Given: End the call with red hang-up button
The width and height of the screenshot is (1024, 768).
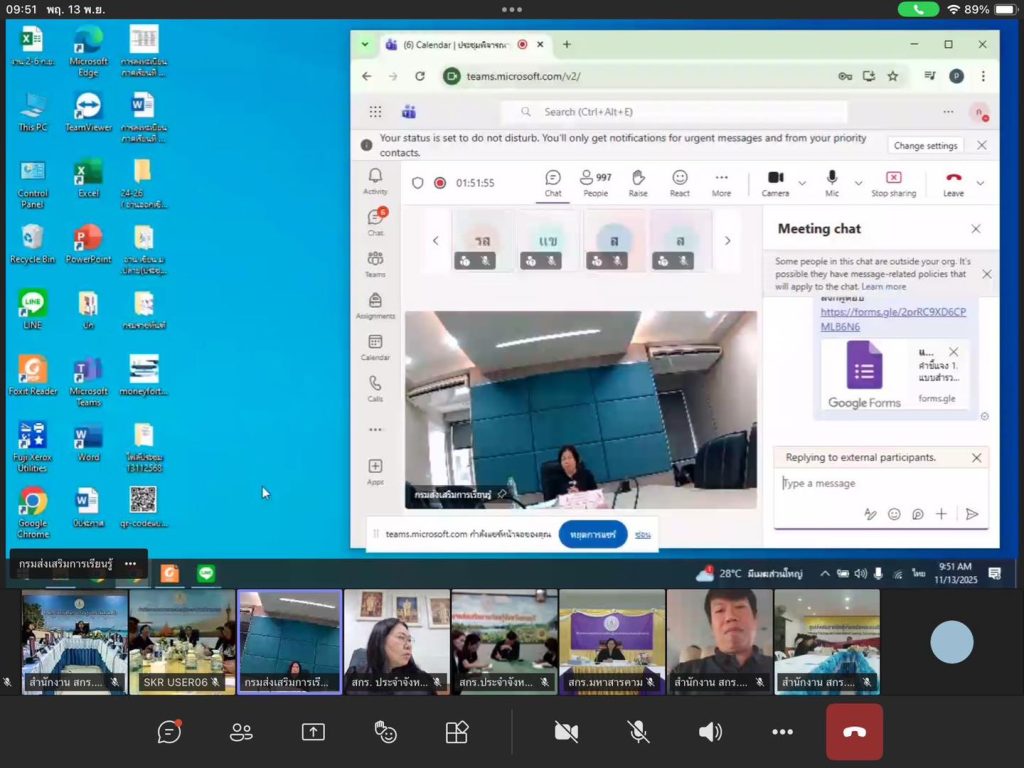Looking at the screenshot, I should click(x=854, y=732).
